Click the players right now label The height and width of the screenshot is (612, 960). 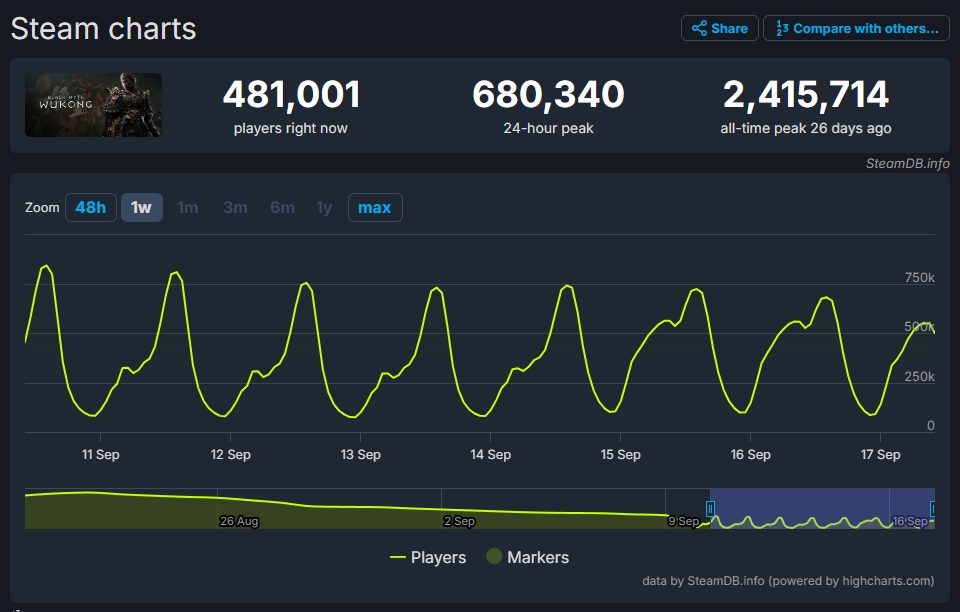click(x=291, y=129)
